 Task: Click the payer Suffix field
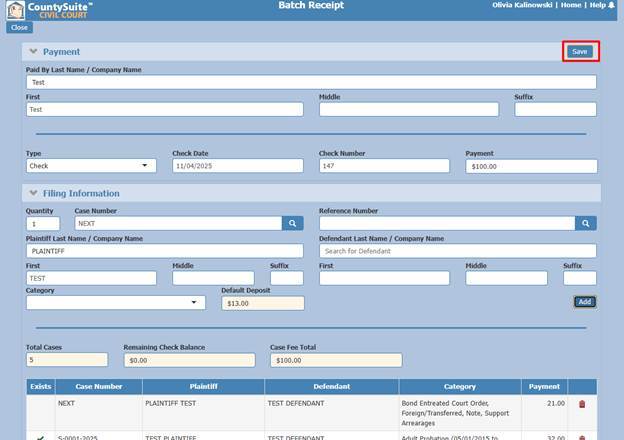click(x=556, y=109)
